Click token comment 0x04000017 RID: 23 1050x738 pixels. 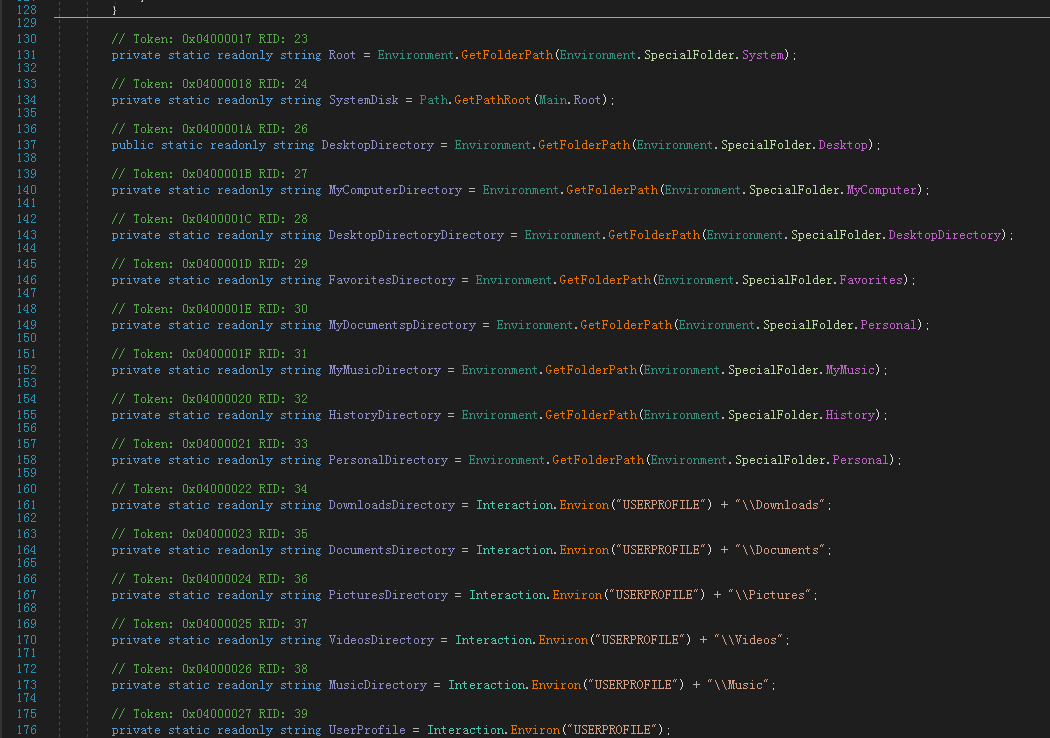click(210, 39)
